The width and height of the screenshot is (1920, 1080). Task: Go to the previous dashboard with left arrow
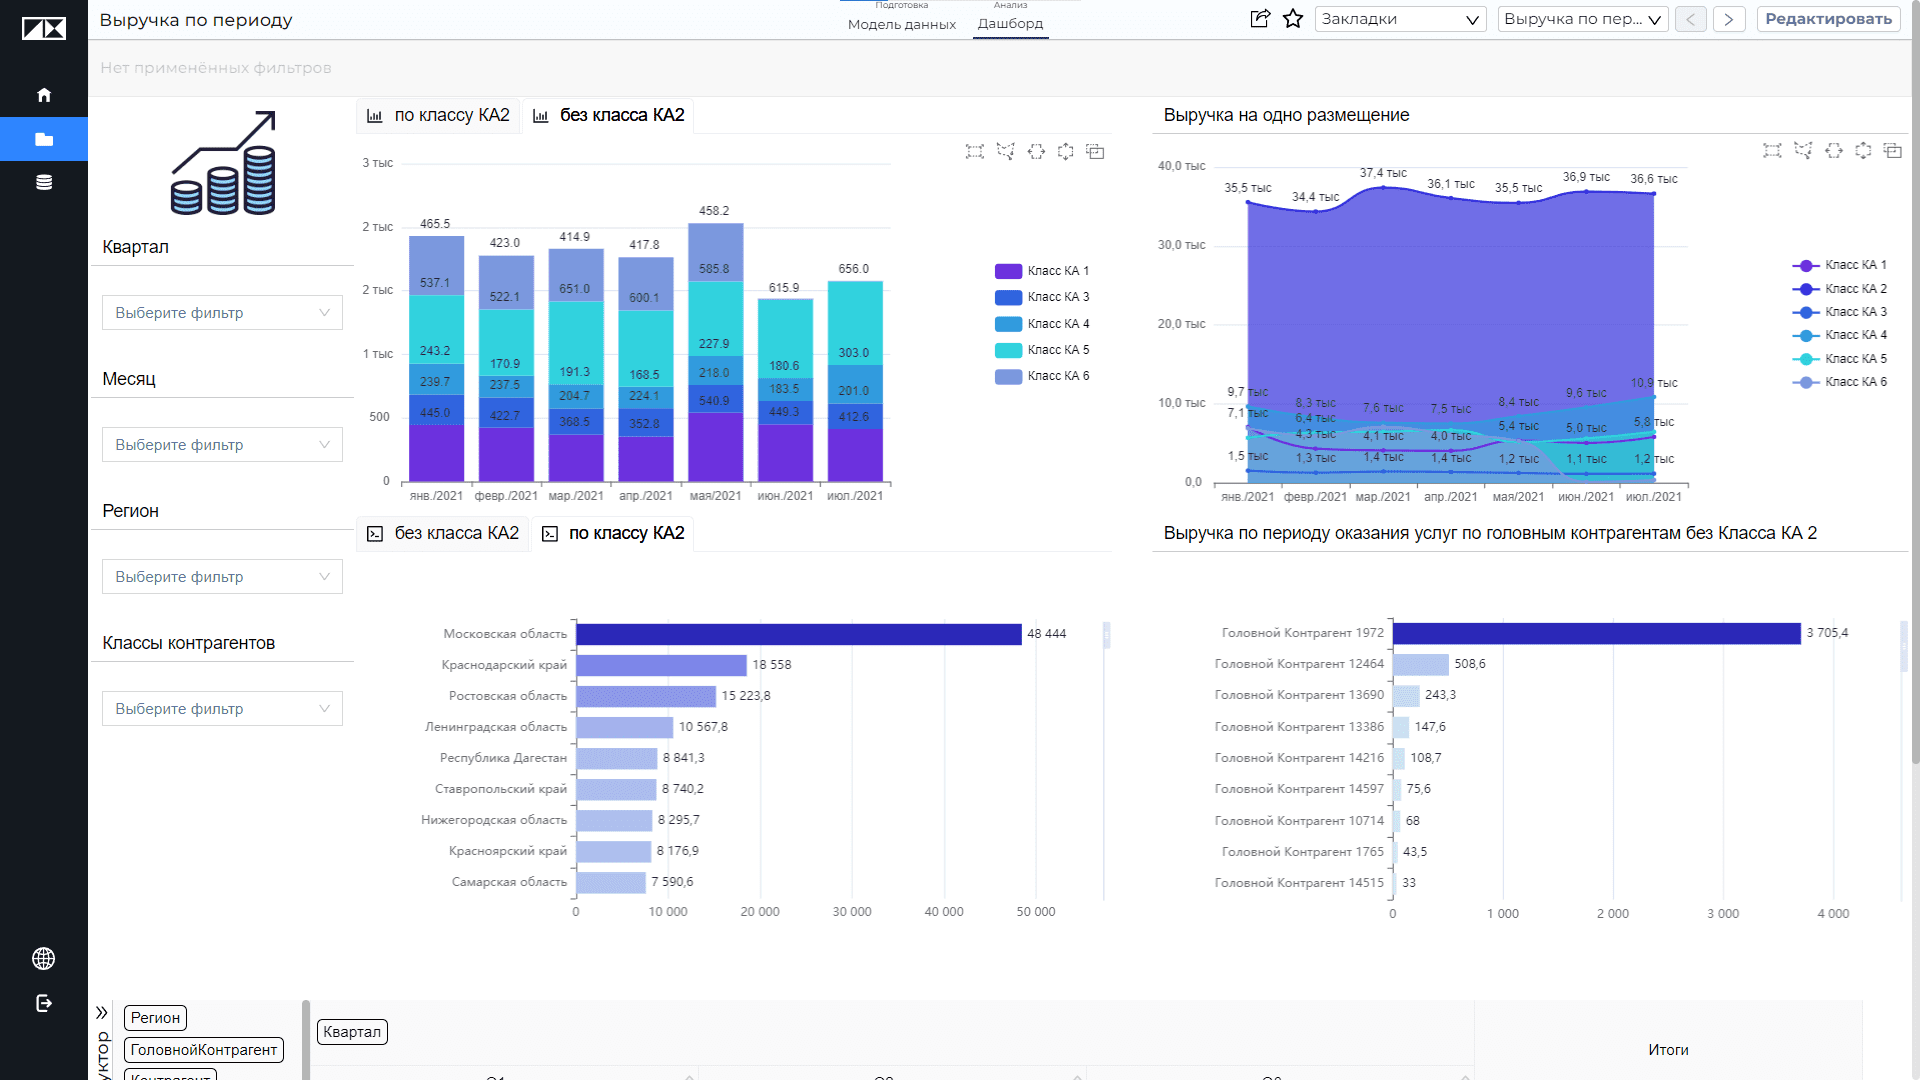[x=1691, y=19]
